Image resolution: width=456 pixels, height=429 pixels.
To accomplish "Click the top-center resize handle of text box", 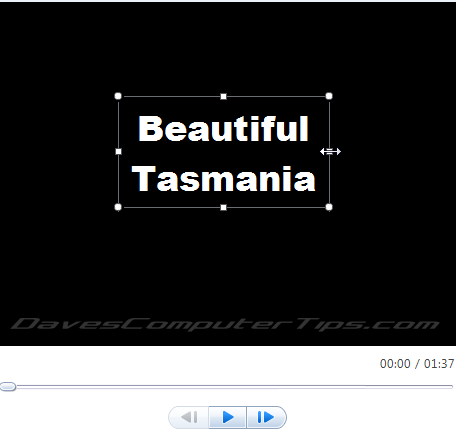I will pyautogui.click(x=224, y=96).
